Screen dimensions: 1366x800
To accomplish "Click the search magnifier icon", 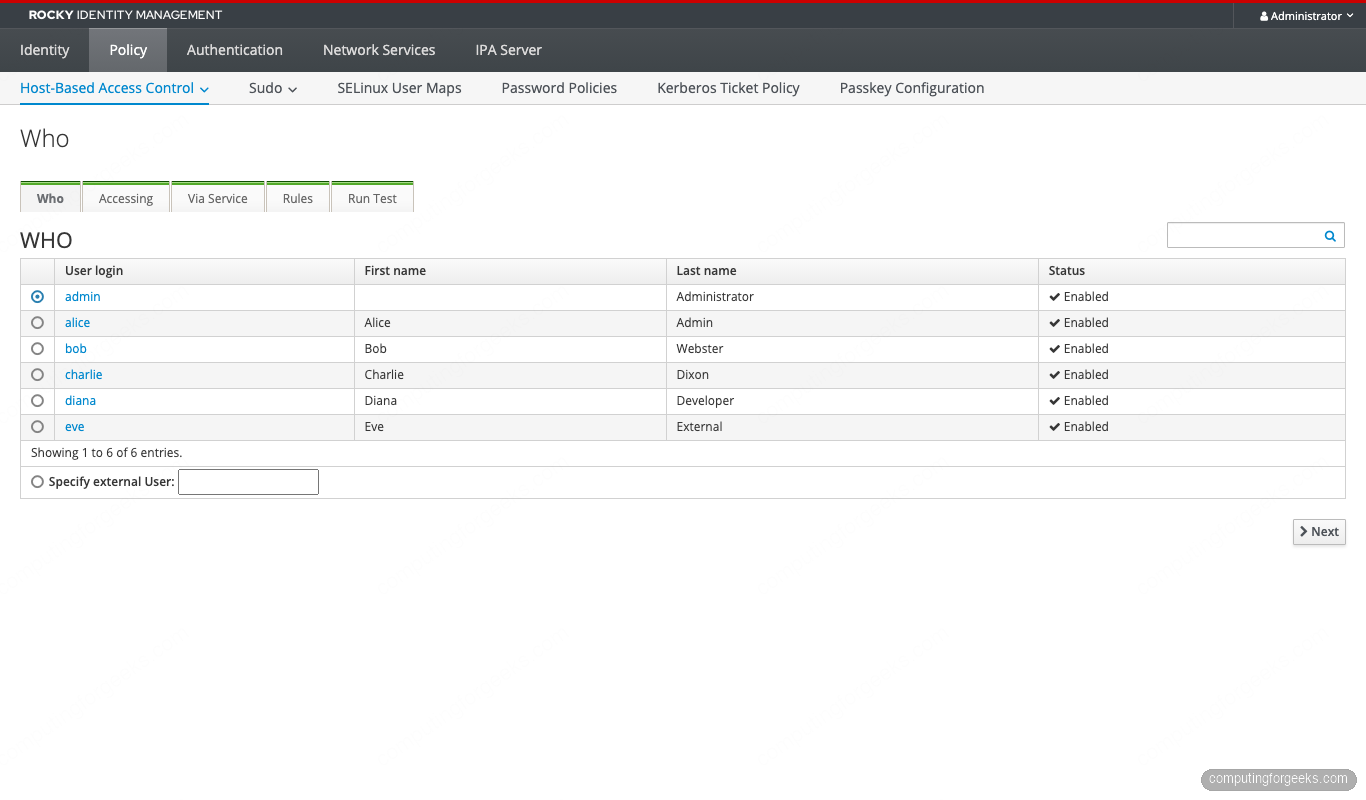I will tap(1330, 236).
